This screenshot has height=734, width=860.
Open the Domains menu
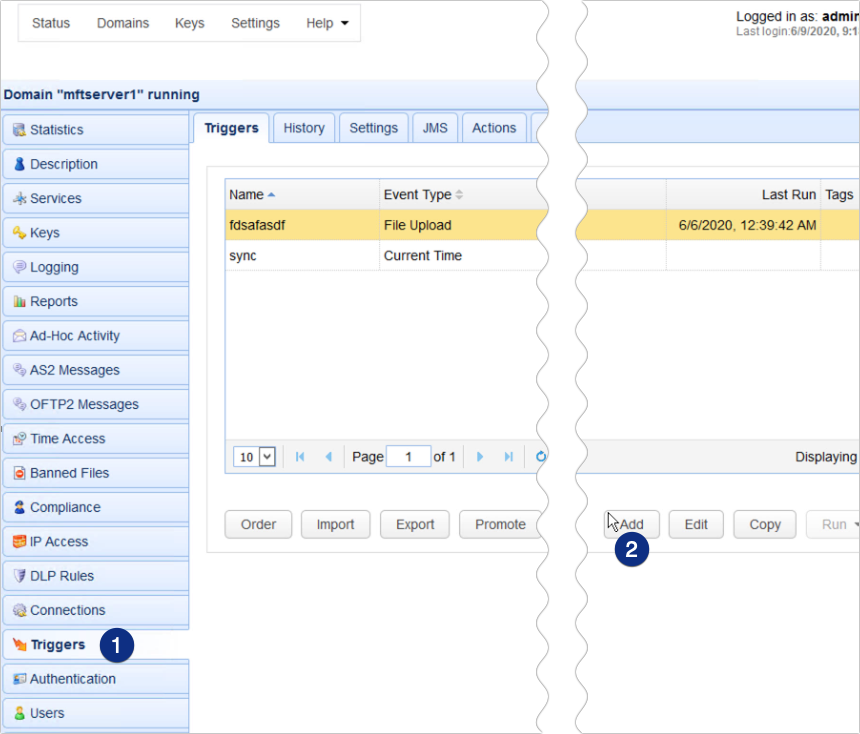click(122, 22)
